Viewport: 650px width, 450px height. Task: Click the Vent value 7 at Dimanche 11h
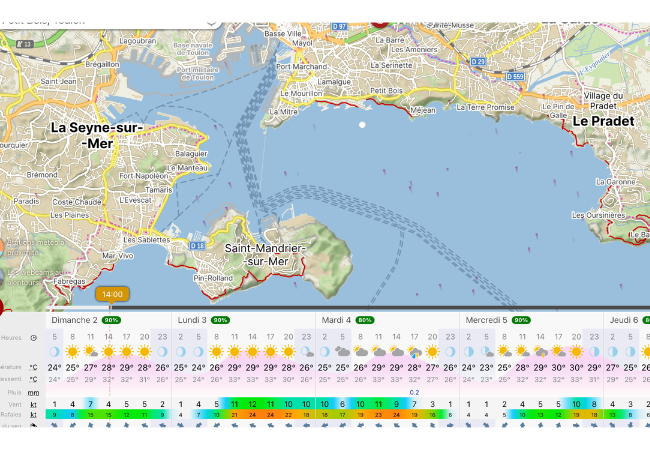[x=90, y=404]
